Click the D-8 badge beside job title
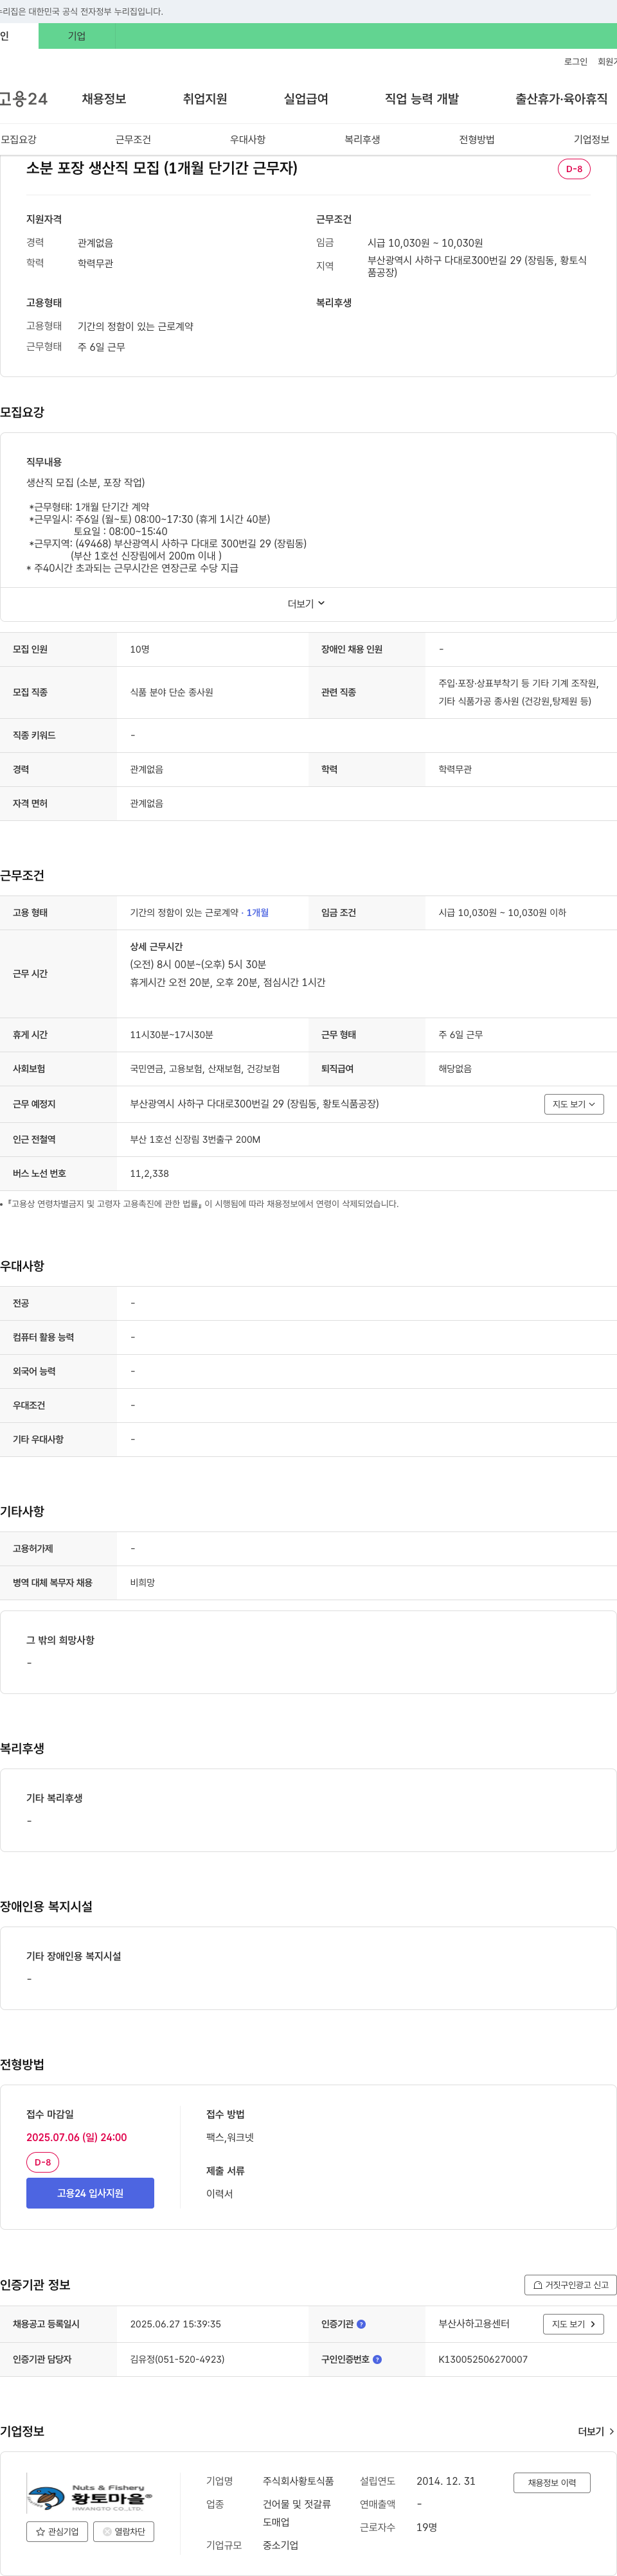Screen dimensions: 617x2576 tap(574, 169)
